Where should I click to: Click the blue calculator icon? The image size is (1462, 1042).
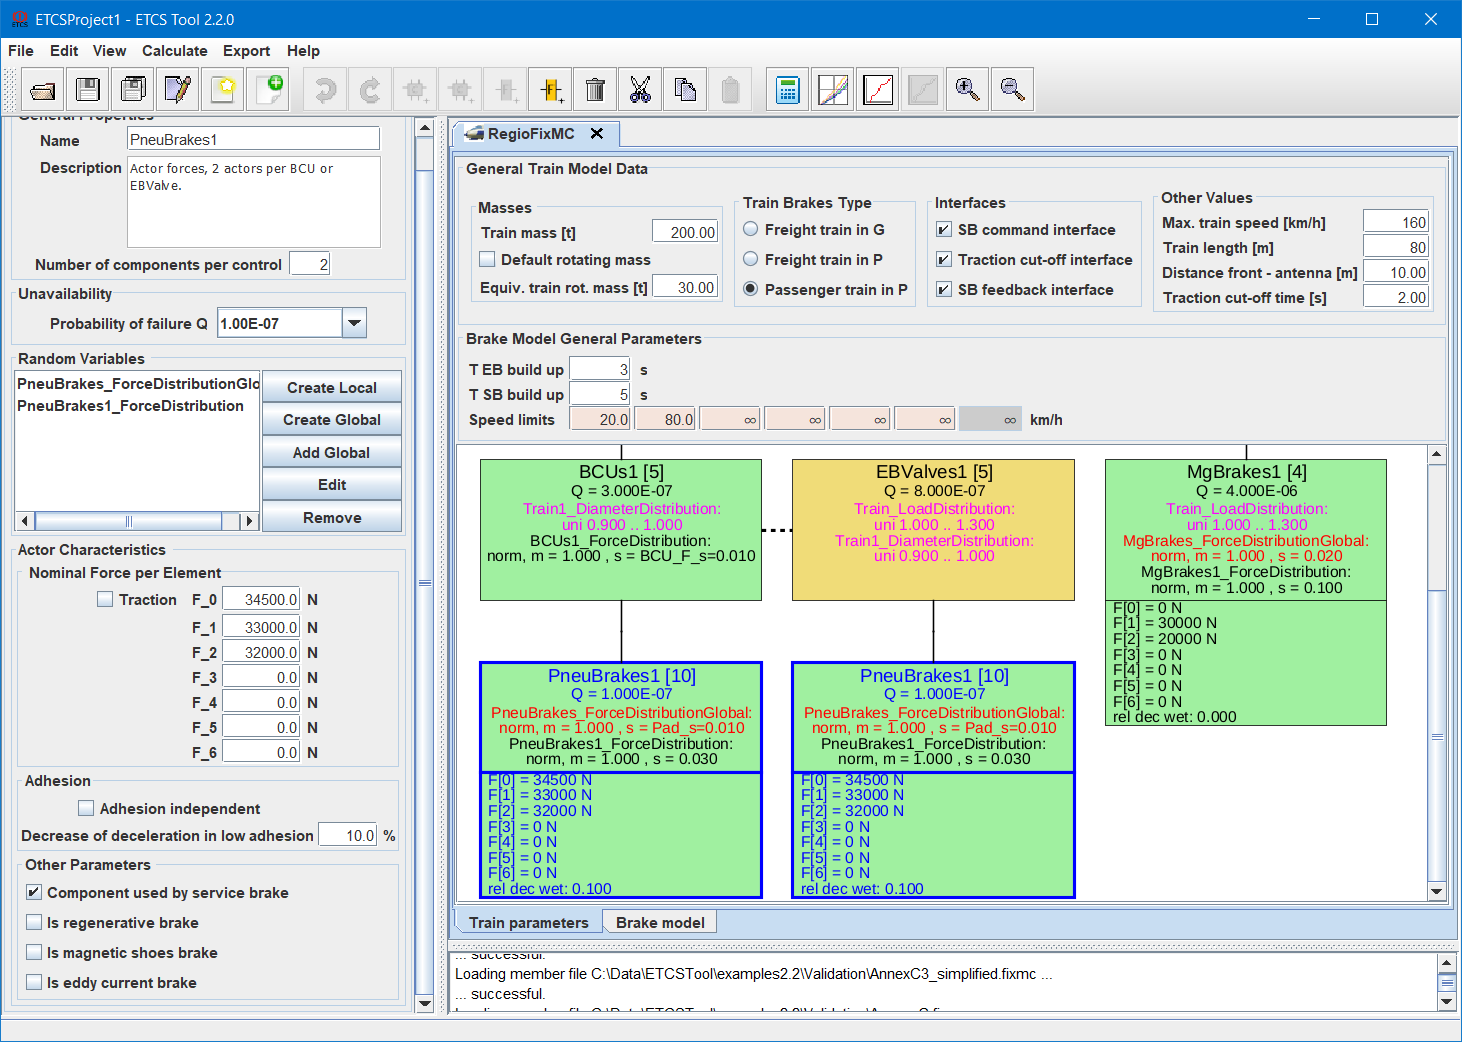[x=788, y=90]
